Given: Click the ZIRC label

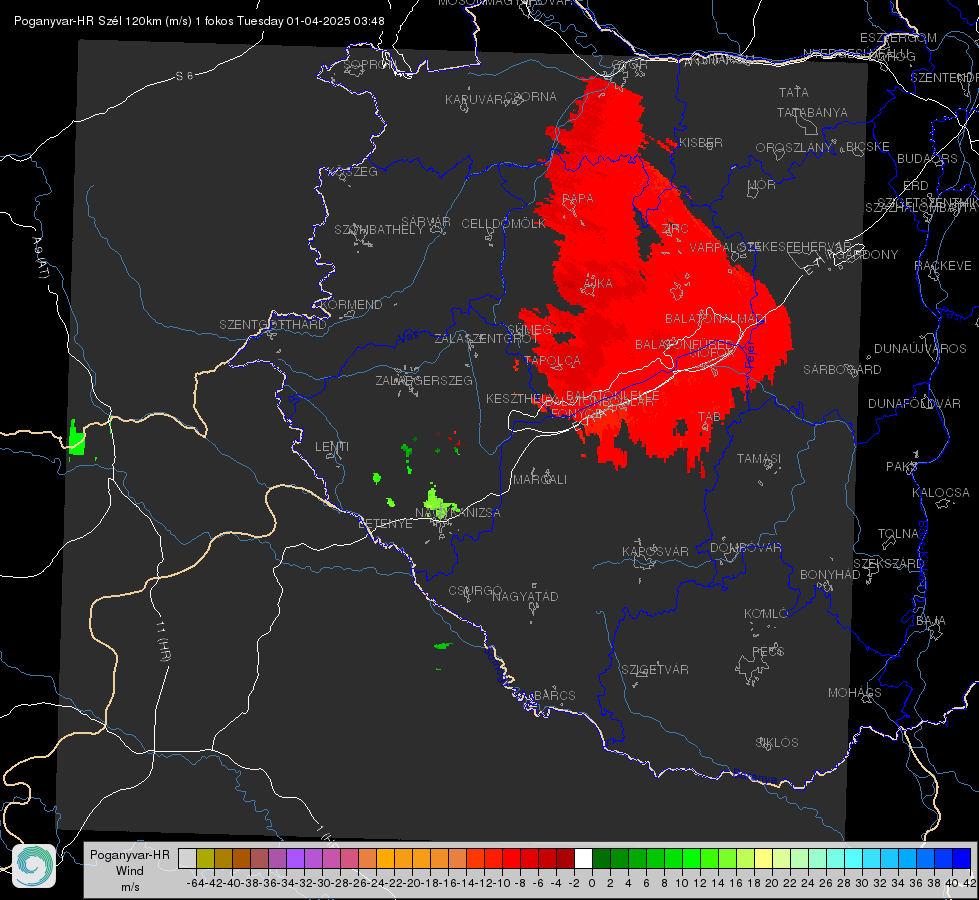Looking at the screenshot, I should pyautogui.click(x=675, y=228).
